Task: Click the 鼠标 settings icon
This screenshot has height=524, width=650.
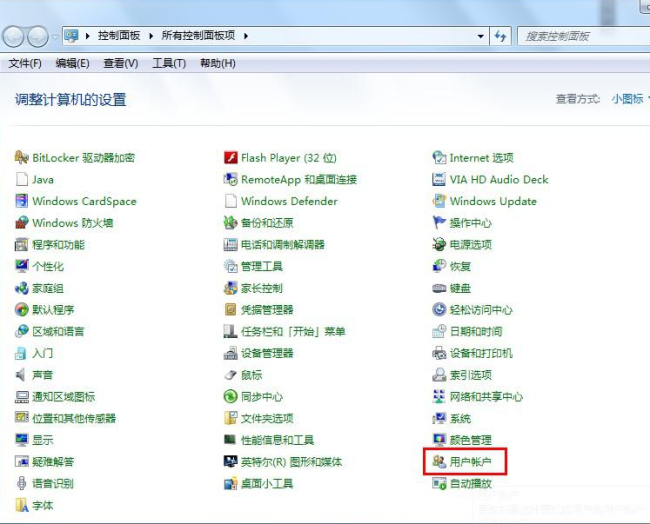Action: (231, 375)
